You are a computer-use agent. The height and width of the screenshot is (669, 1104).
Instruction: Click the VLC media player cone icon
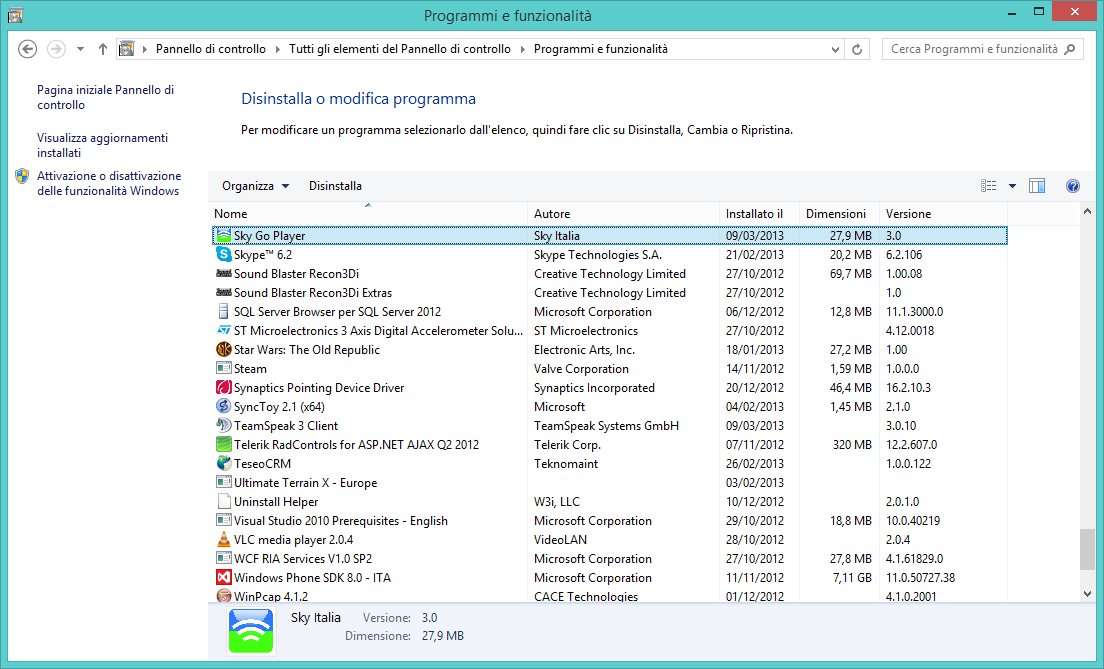point(223,539)
